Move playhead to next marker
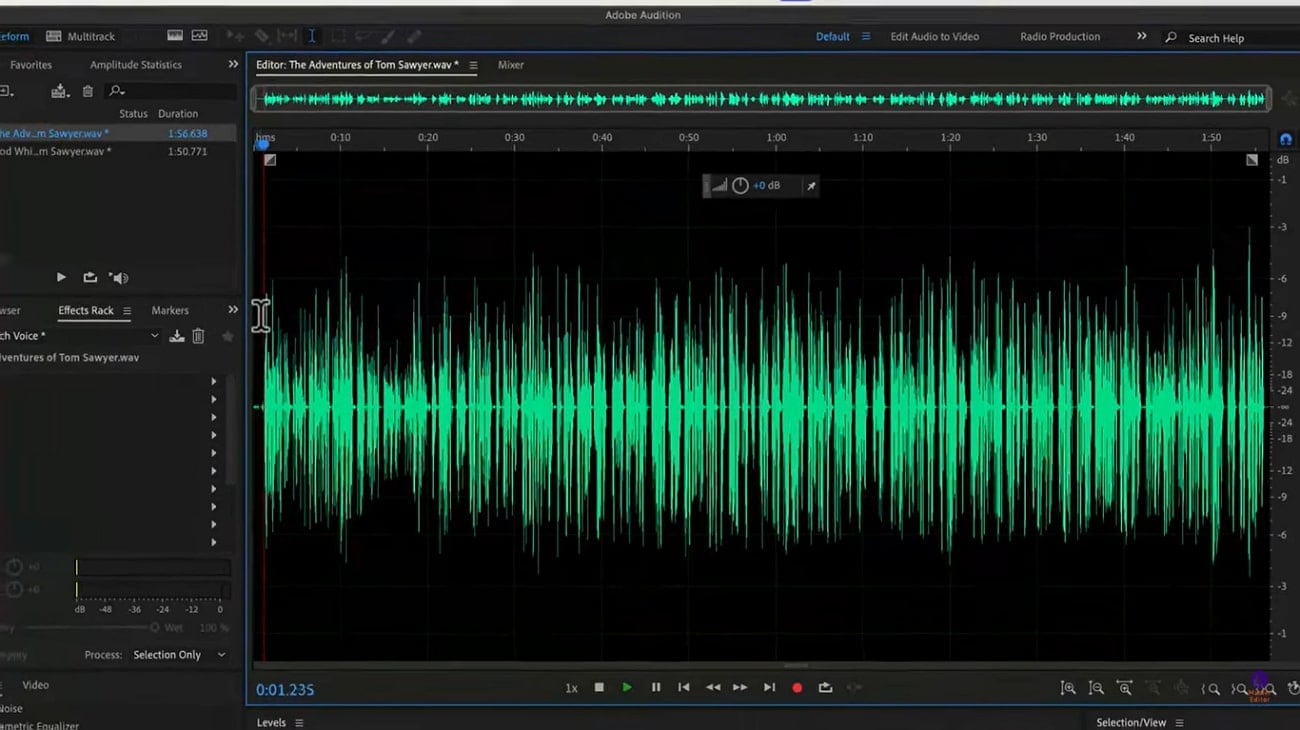 point(769,687)
